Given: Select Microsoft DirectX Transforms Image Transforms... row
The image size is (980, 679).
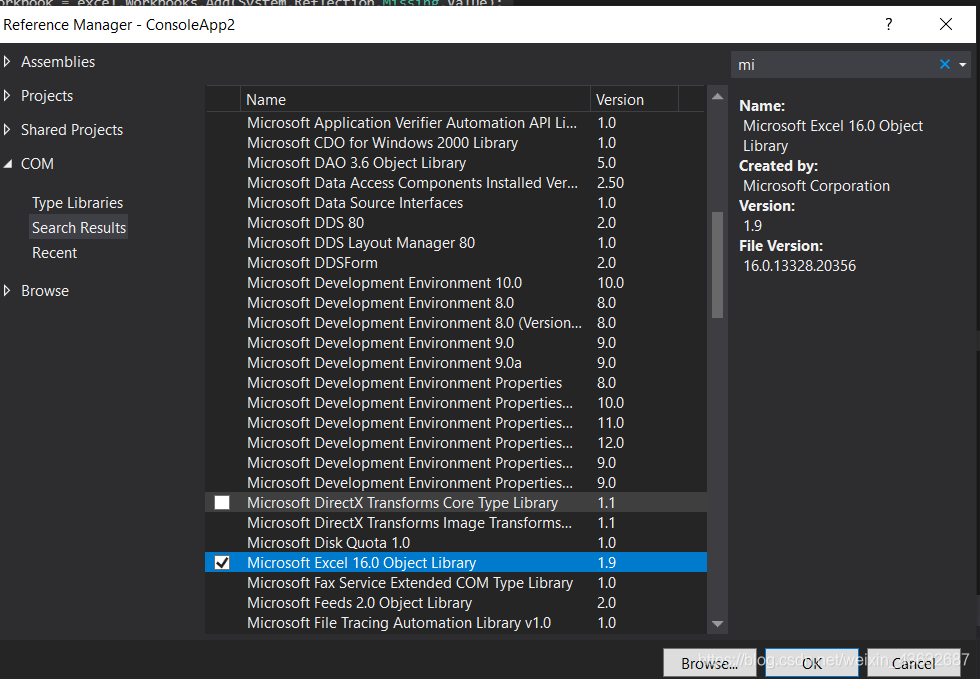Looking at the screenshot, I should [x=456, y=523].
